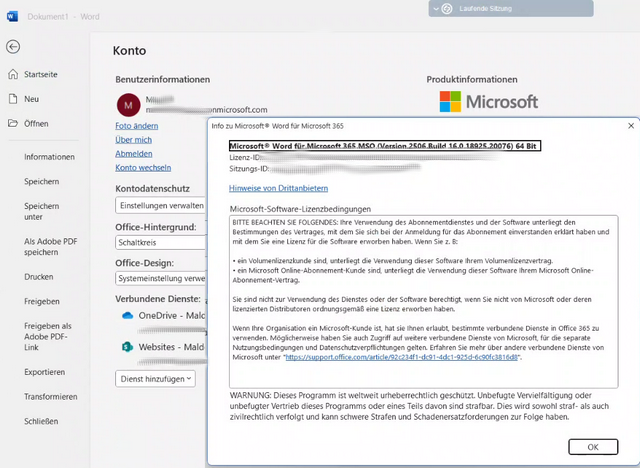The width and height of the screenshot is (640, 468).
Task: Click the Dokument1 - Word title text
Action: (63, 16)
